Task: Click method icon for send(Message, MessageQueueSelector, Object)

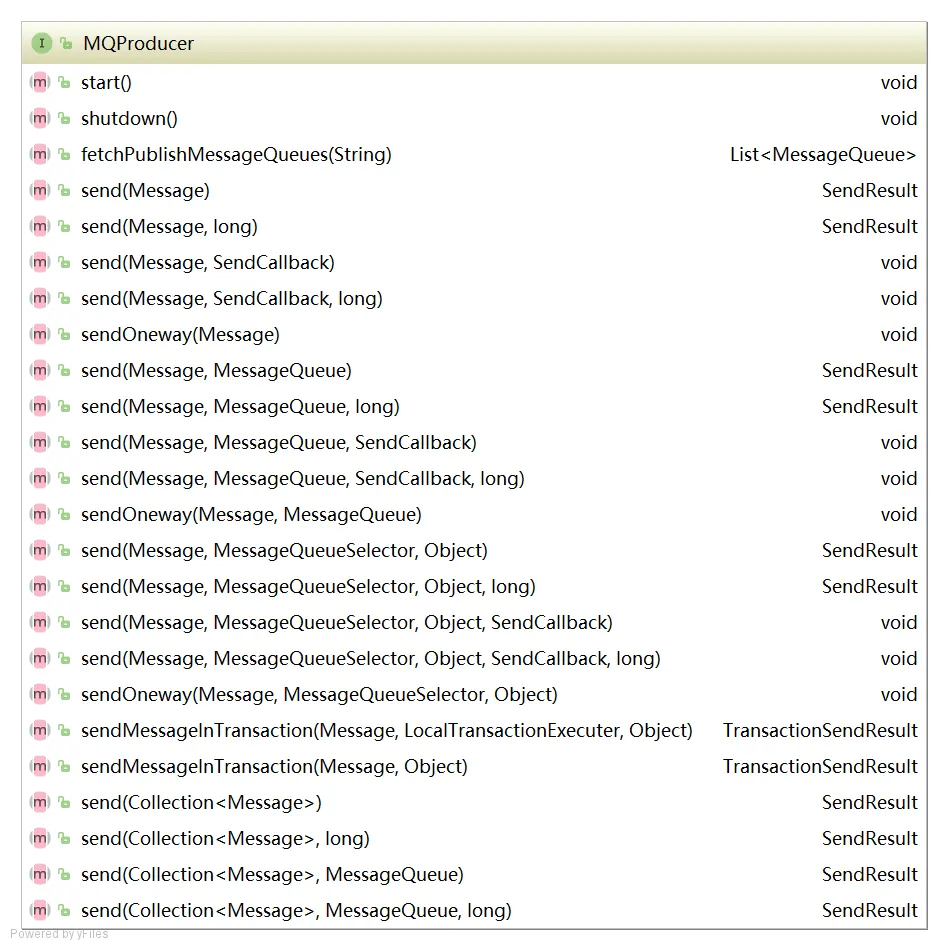Action: 40,550
